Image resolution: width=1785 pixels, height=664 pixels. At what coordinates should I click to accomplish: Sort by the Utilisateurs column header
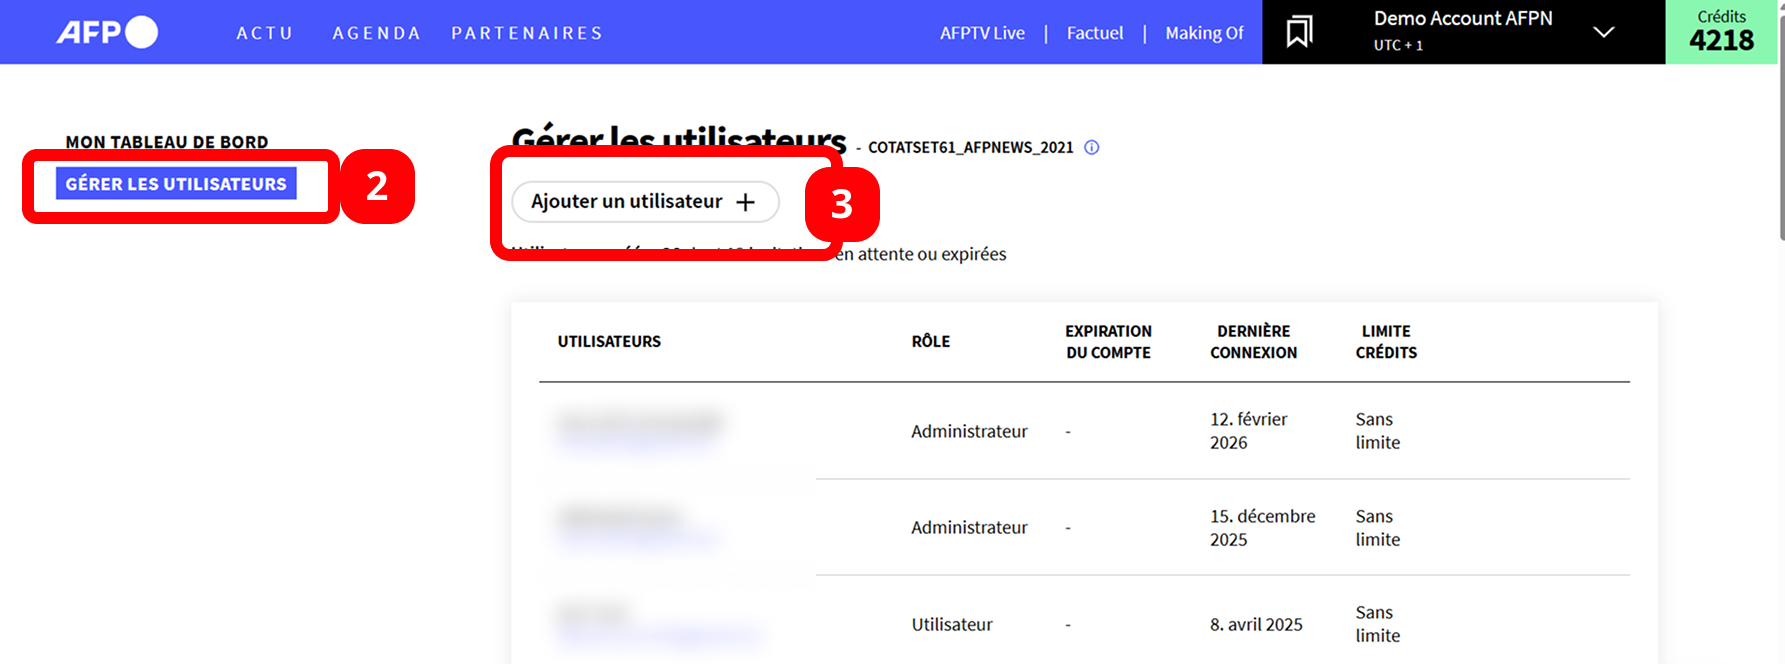(609, 341)
